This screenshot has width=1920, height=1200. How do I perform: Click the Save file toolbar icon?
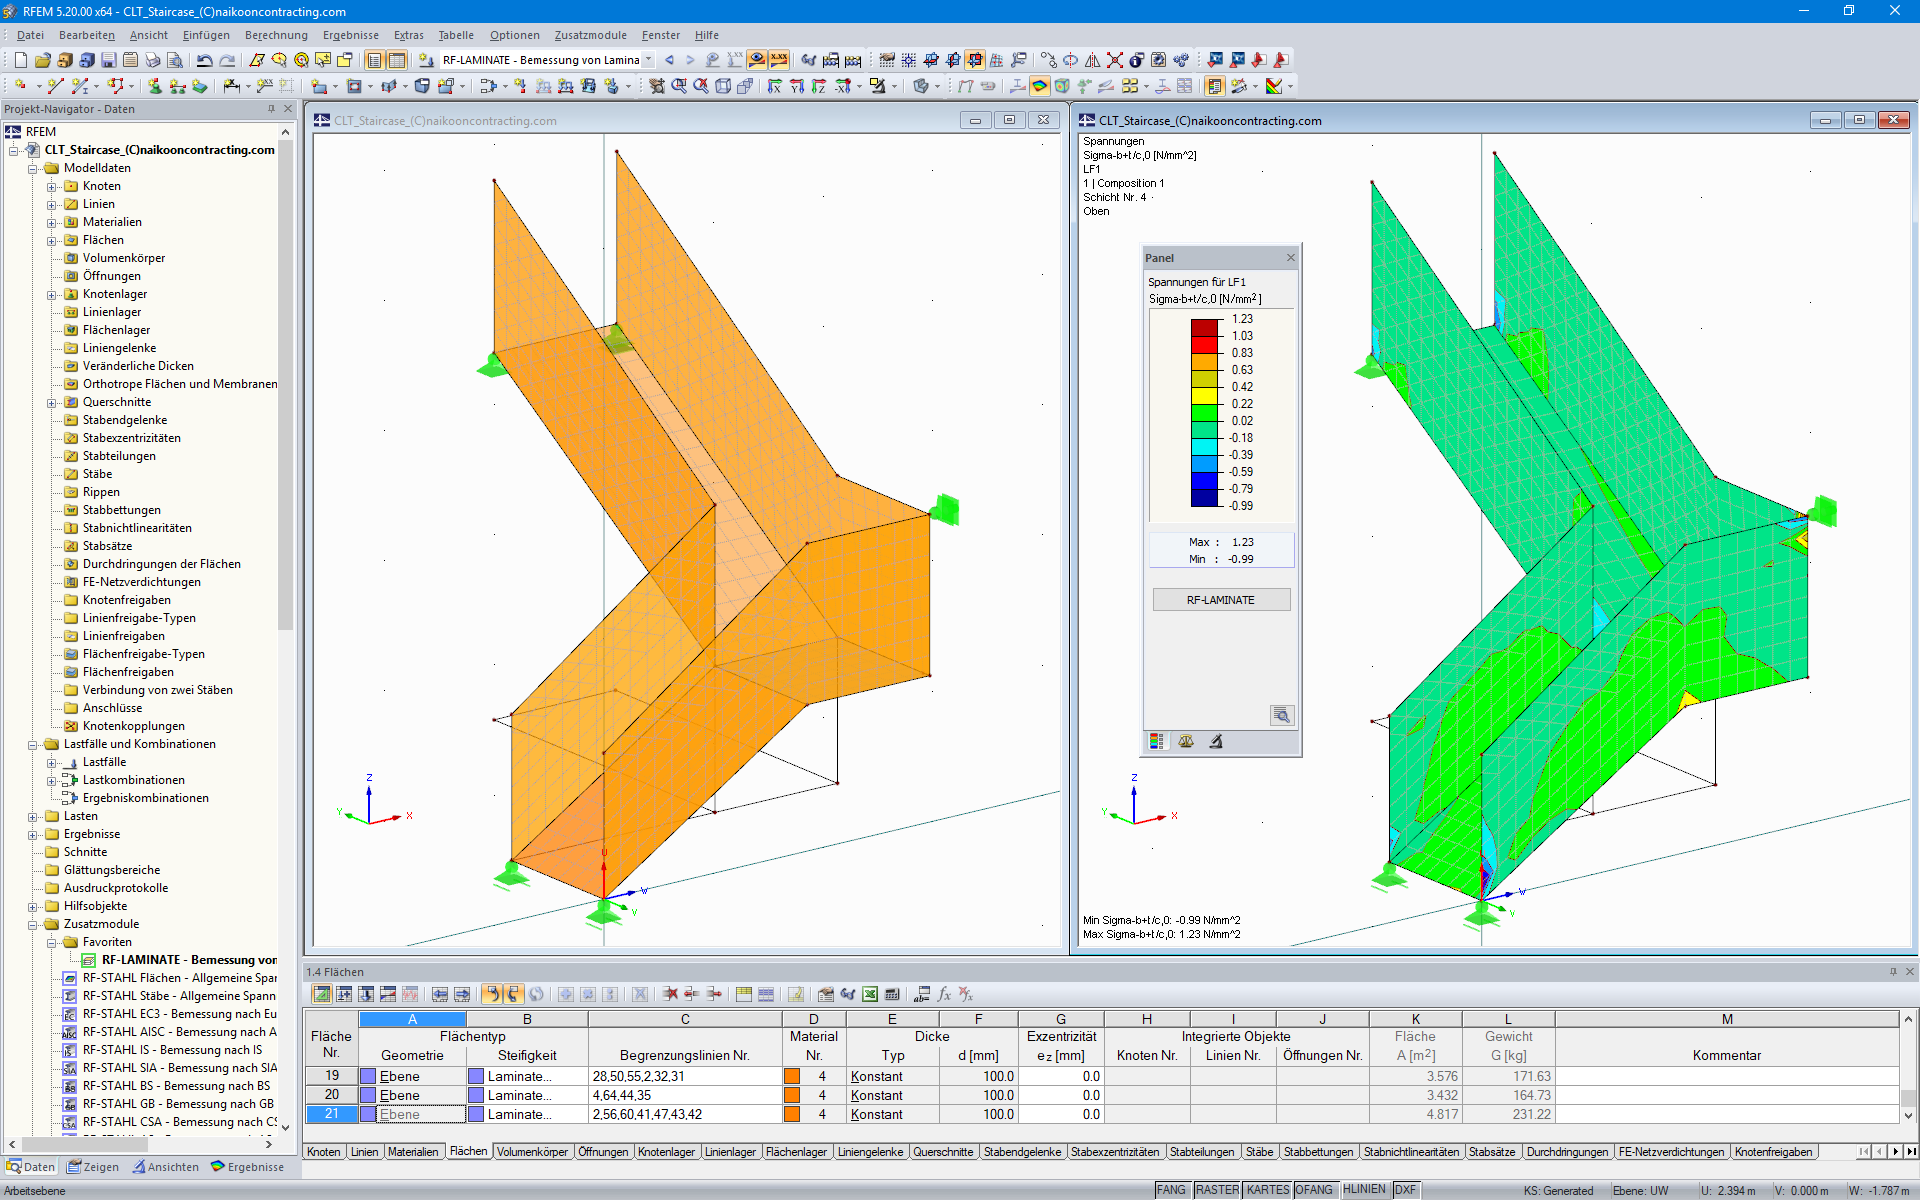(108, 60)
